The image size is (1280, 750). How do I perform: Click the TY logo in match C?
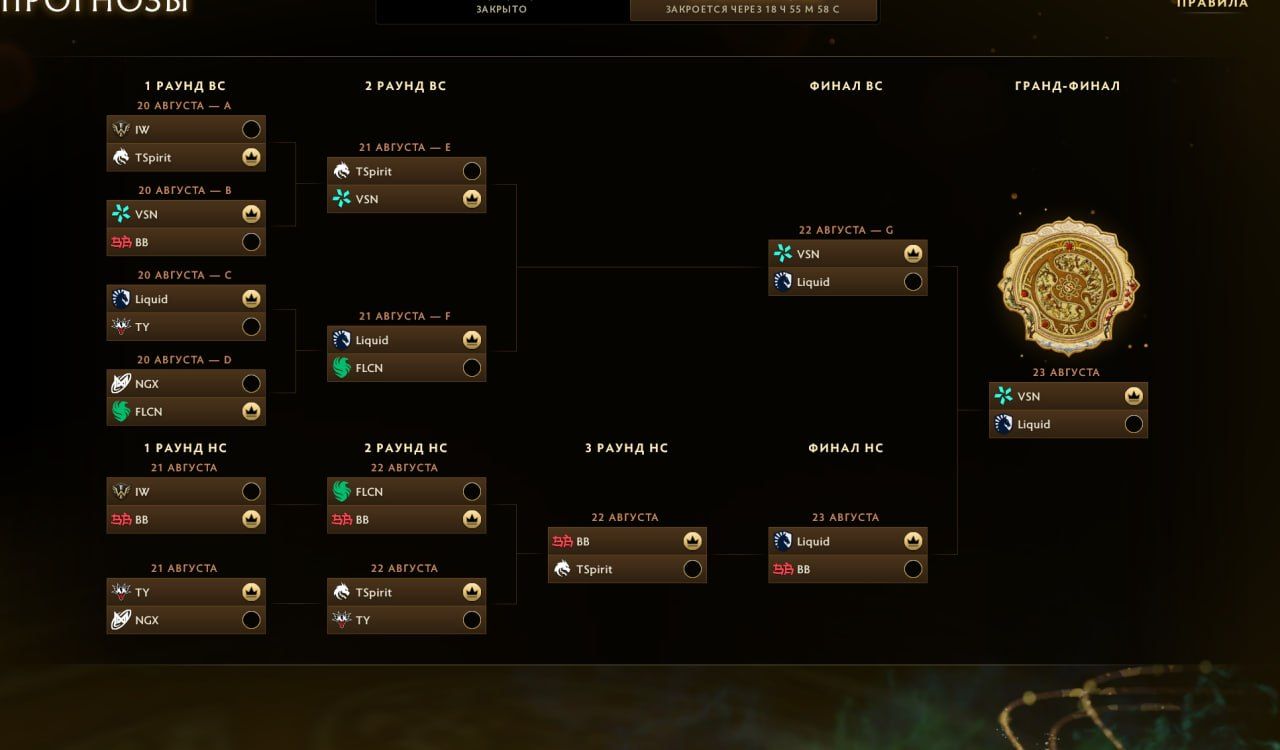[x=121, y=326]
